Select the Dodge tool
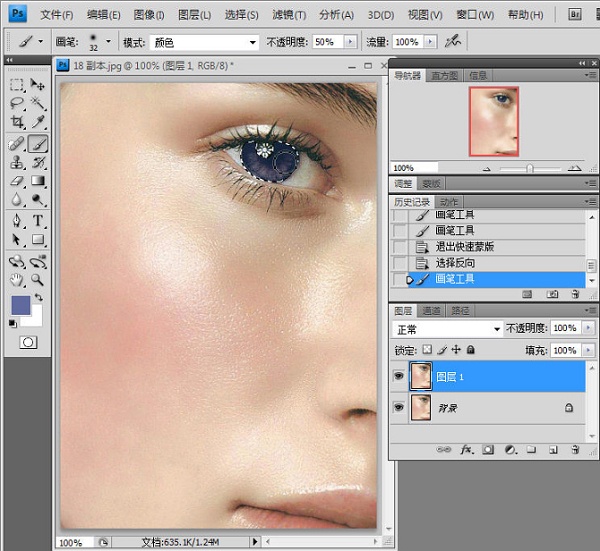This screenshot has height=551, width=600. [x=38, y=199]
